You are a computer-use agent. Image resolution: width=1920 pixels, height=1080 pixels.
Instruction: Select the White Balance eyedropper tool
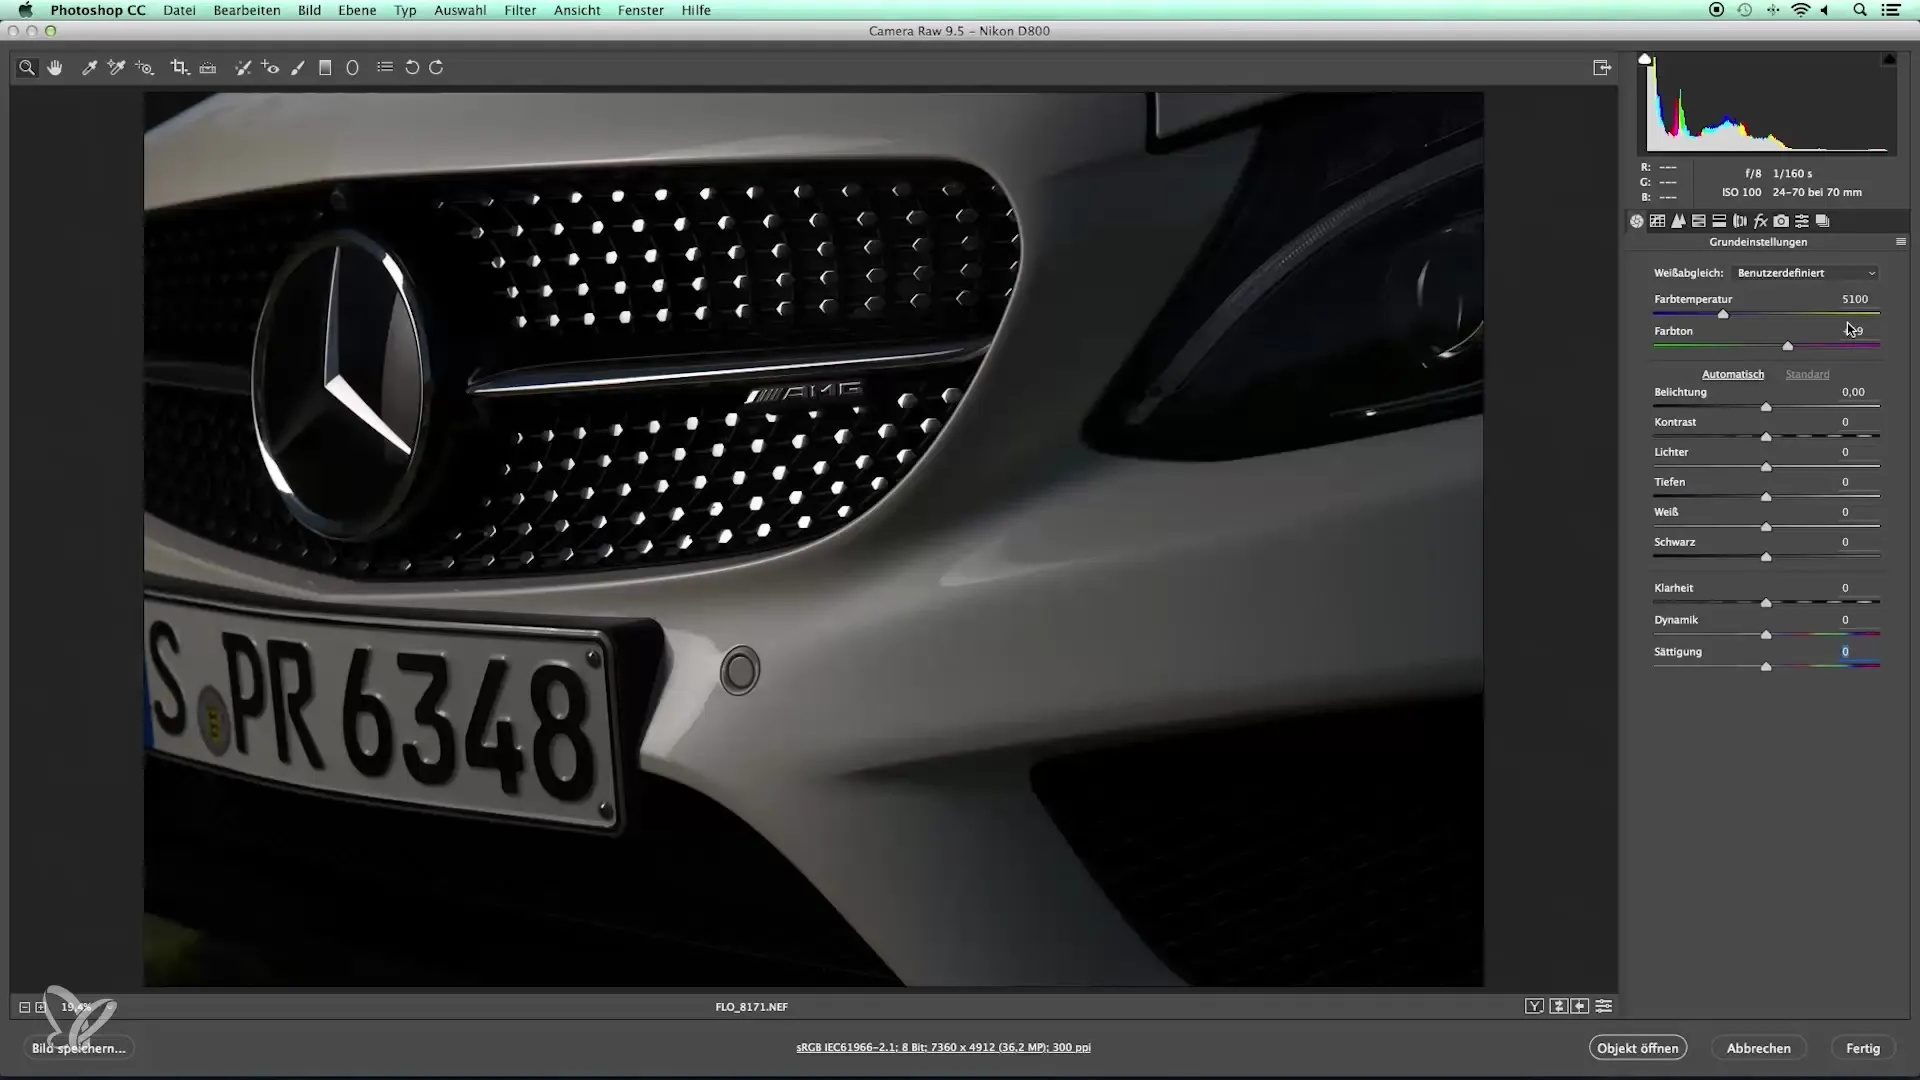click(89, 68)
